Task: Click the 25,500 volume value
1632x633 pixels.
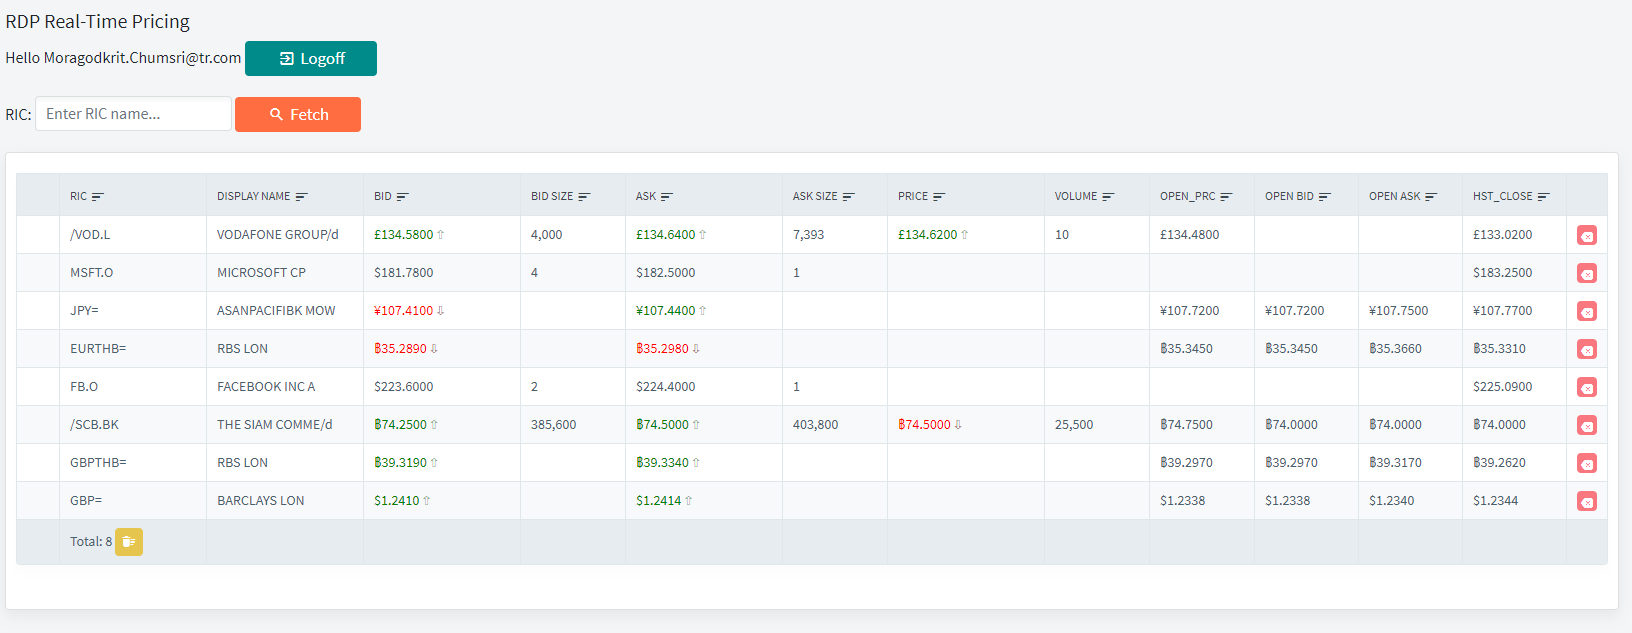Action: (1074, 425)
